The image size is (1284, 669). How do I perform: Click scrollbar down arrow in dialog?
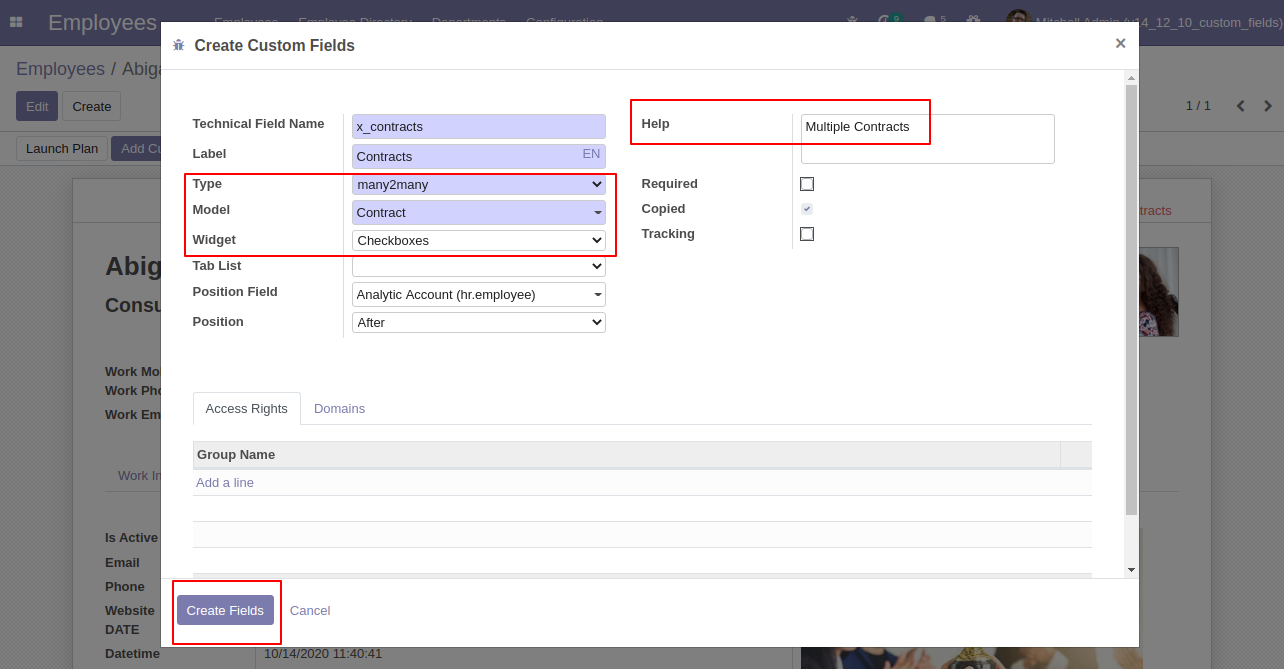(1131, 569)
